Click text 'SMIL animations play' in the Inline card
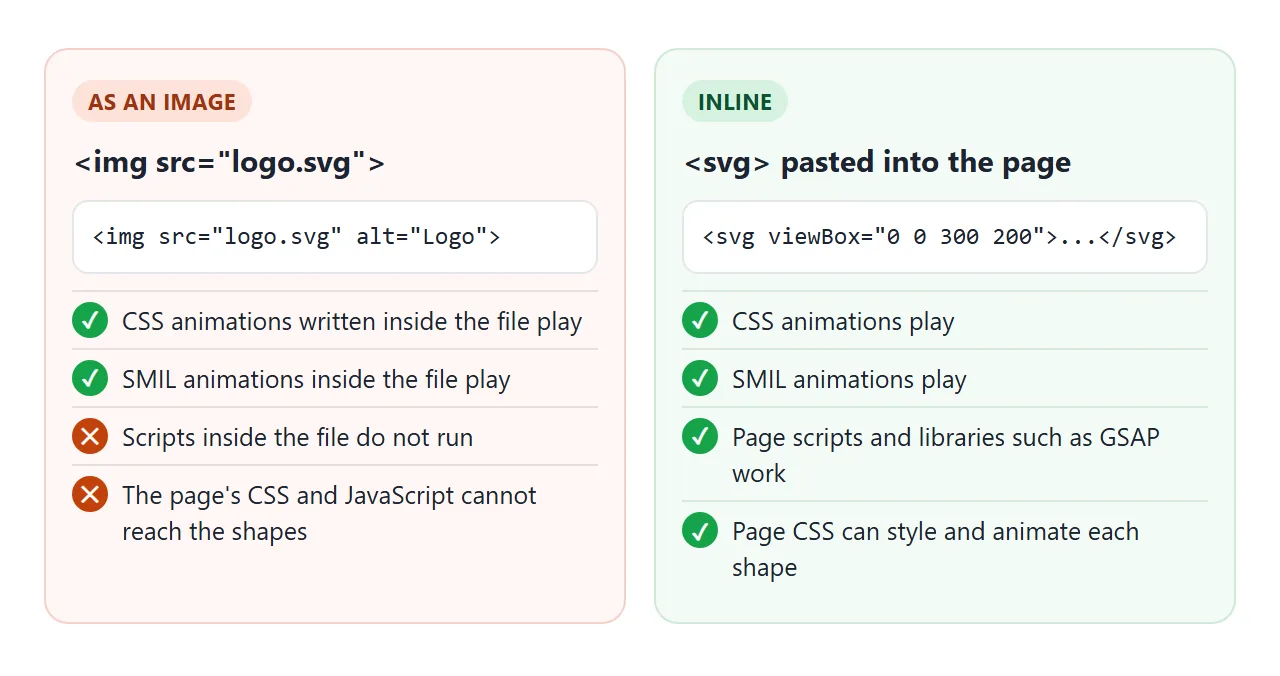This screenshot has height=676, width=1280. click(849, 380)
